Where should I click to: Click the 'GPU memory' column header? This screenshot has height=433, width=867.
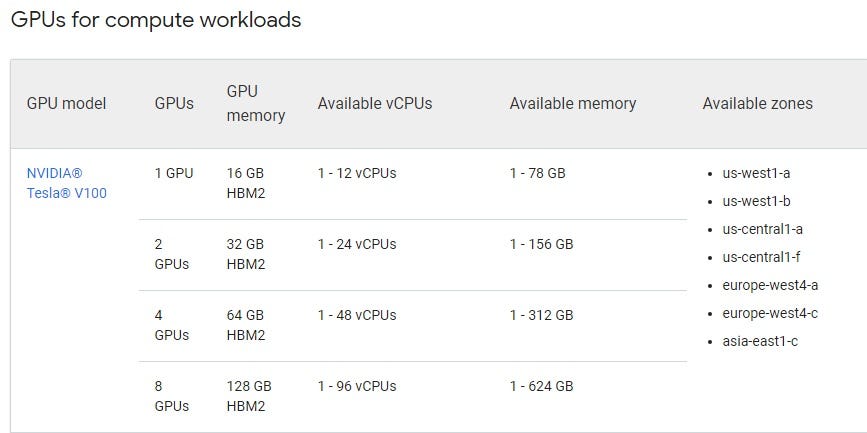(x=255, y=103)
